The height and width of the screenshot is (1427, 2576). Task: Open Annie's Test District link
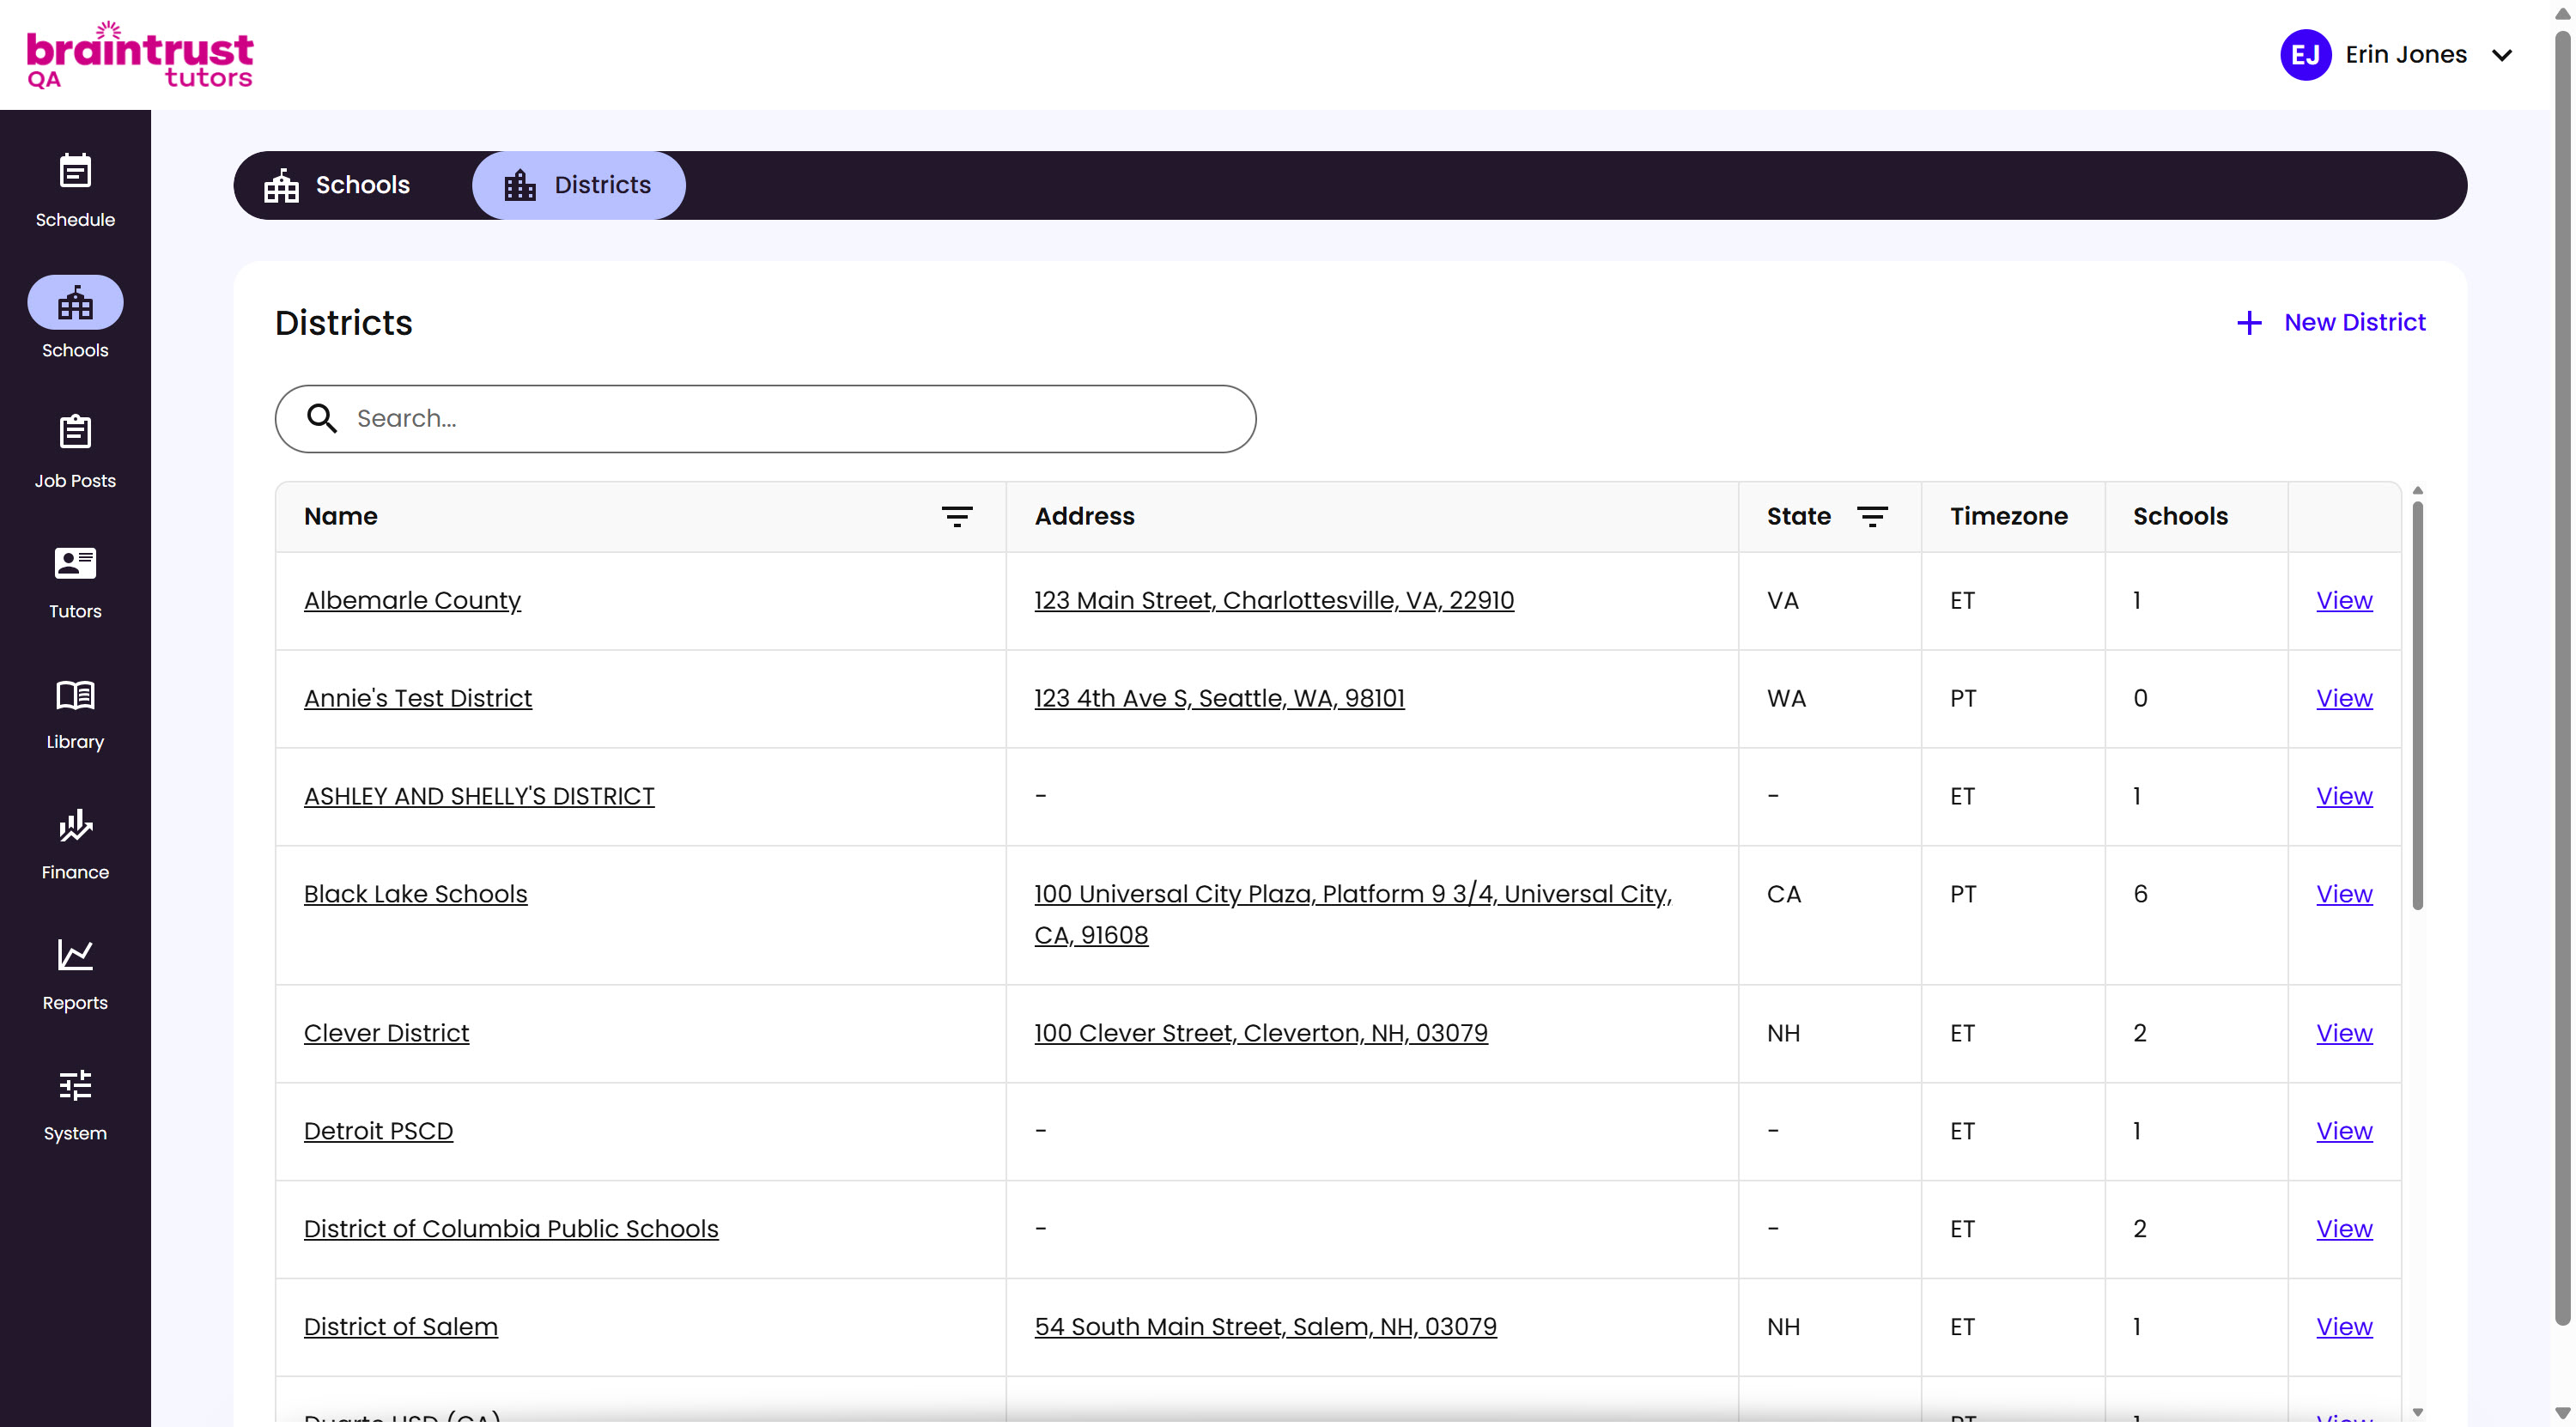click(417, 698)
